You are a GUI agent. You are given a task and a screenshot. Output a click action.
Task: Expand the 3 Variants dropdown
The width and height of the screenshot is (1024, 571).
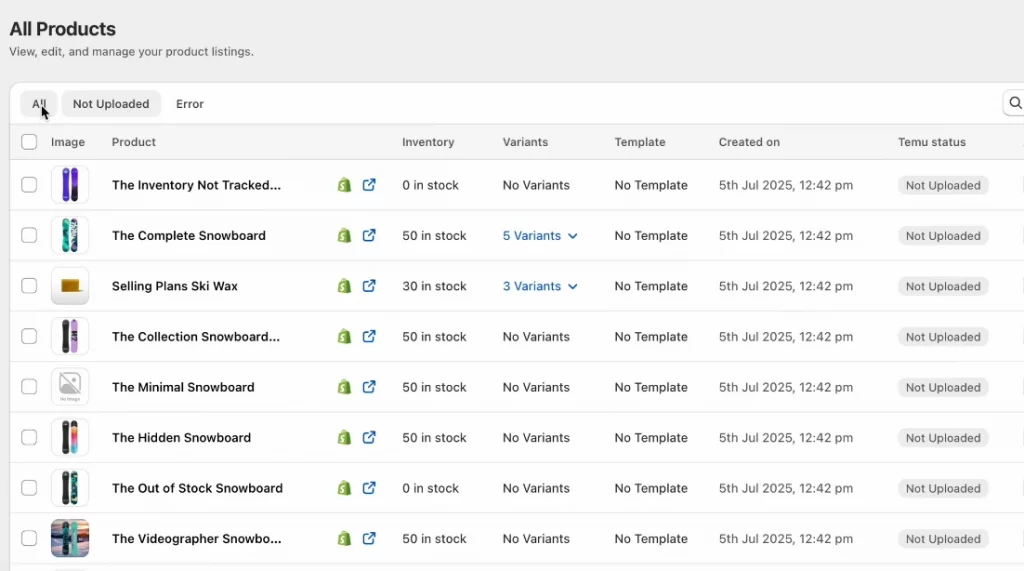540,286
